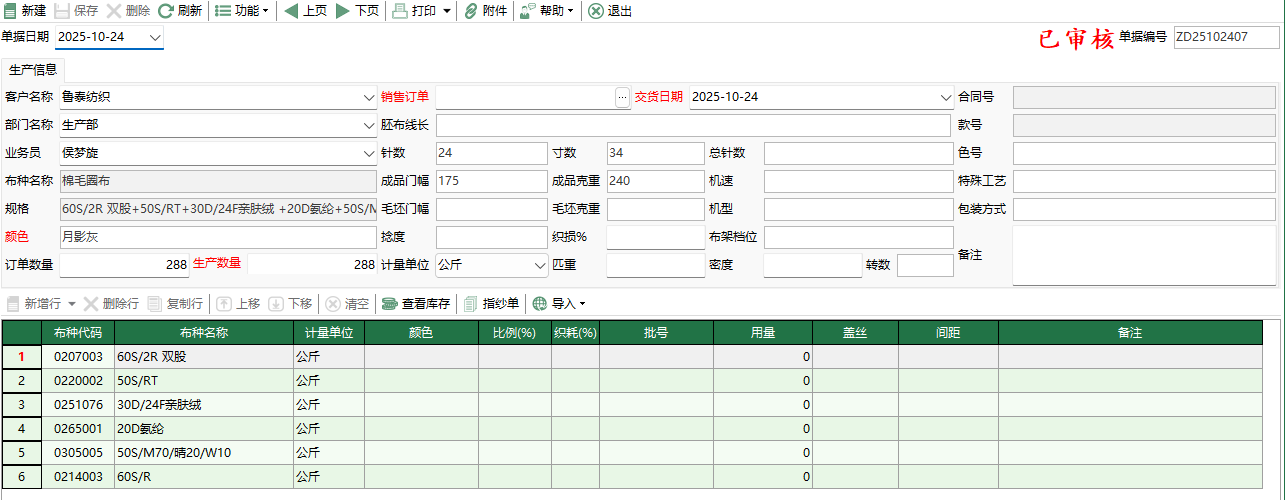Click the 订单数量 field showing 288
The width and height of the screenshot is (1285, 500).
coord(124,265)
